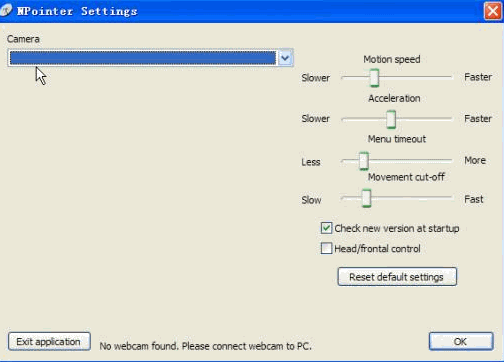Screen dimensions: 504x363
Task: Click Slower label beside Acceleration
Action: click(x=315, y=119)
